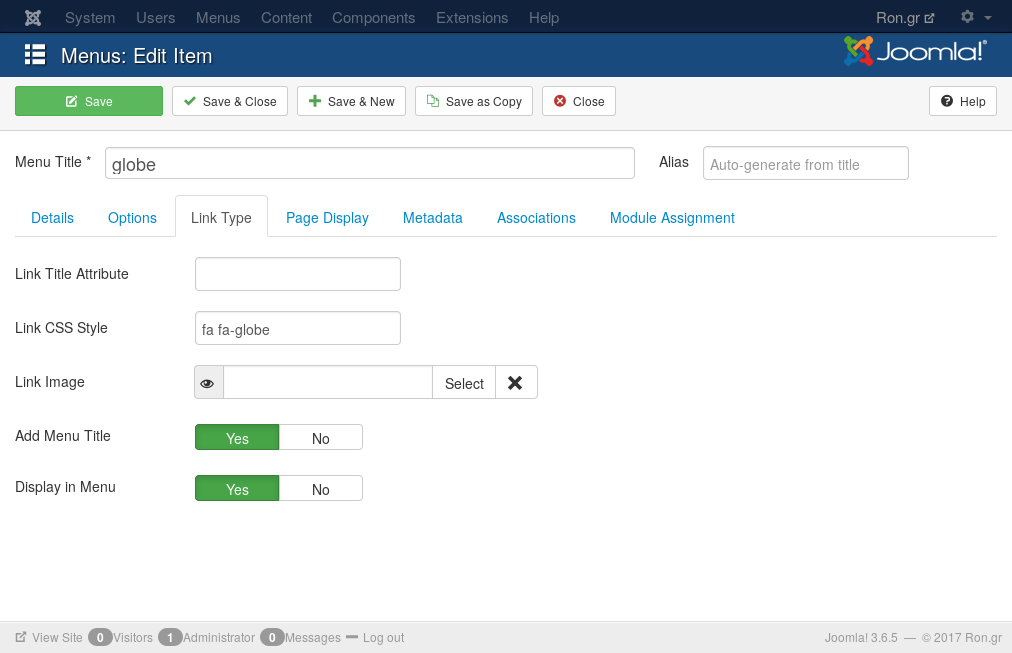Click Save as Copy button
1012x653 pixels.
pyautogui.click(x=474, y=101)
